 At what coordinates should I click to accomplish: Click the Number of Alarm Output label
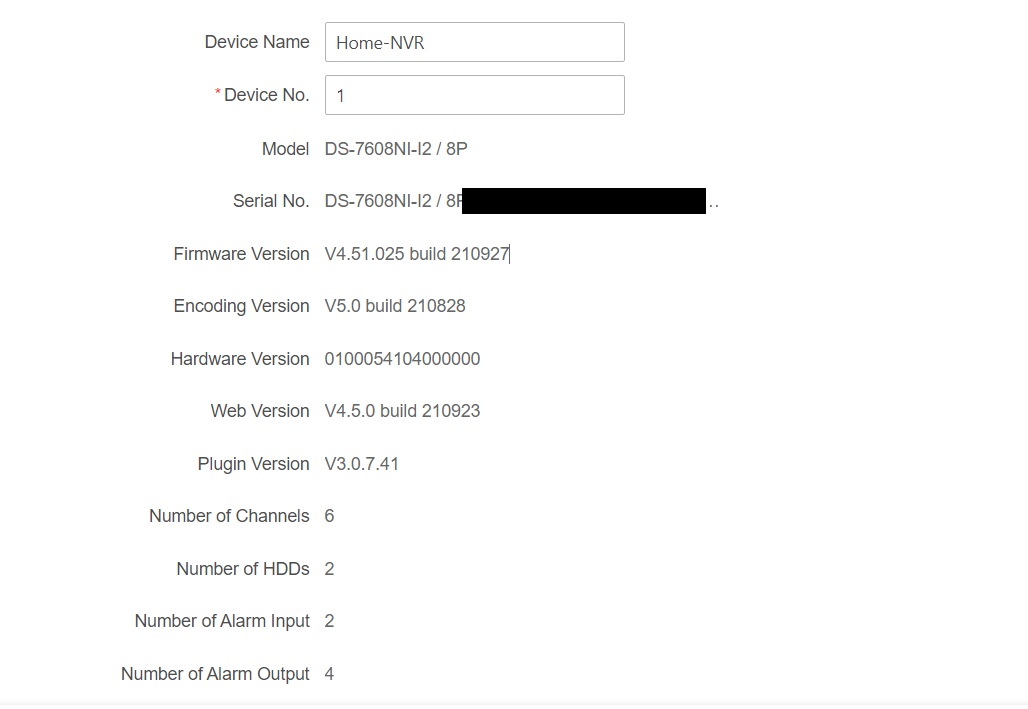[215, 674]
